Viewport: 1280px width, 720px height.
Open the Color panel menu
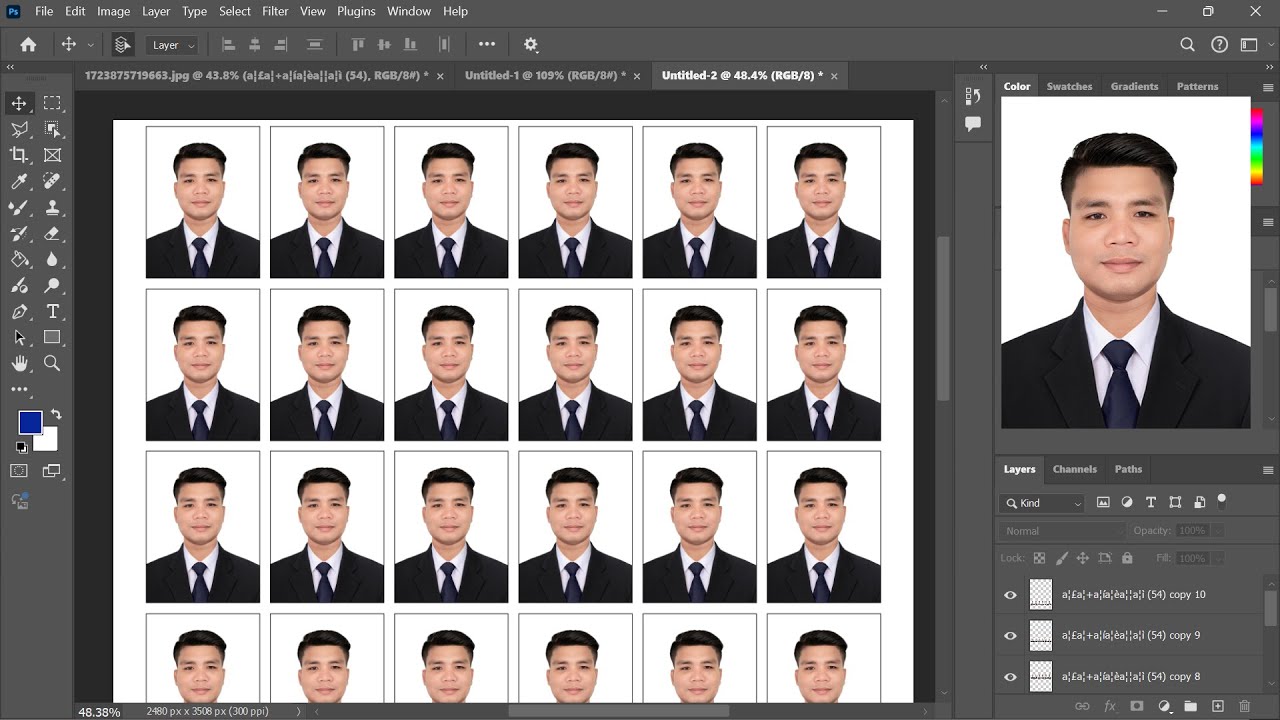click(1268, 86)
